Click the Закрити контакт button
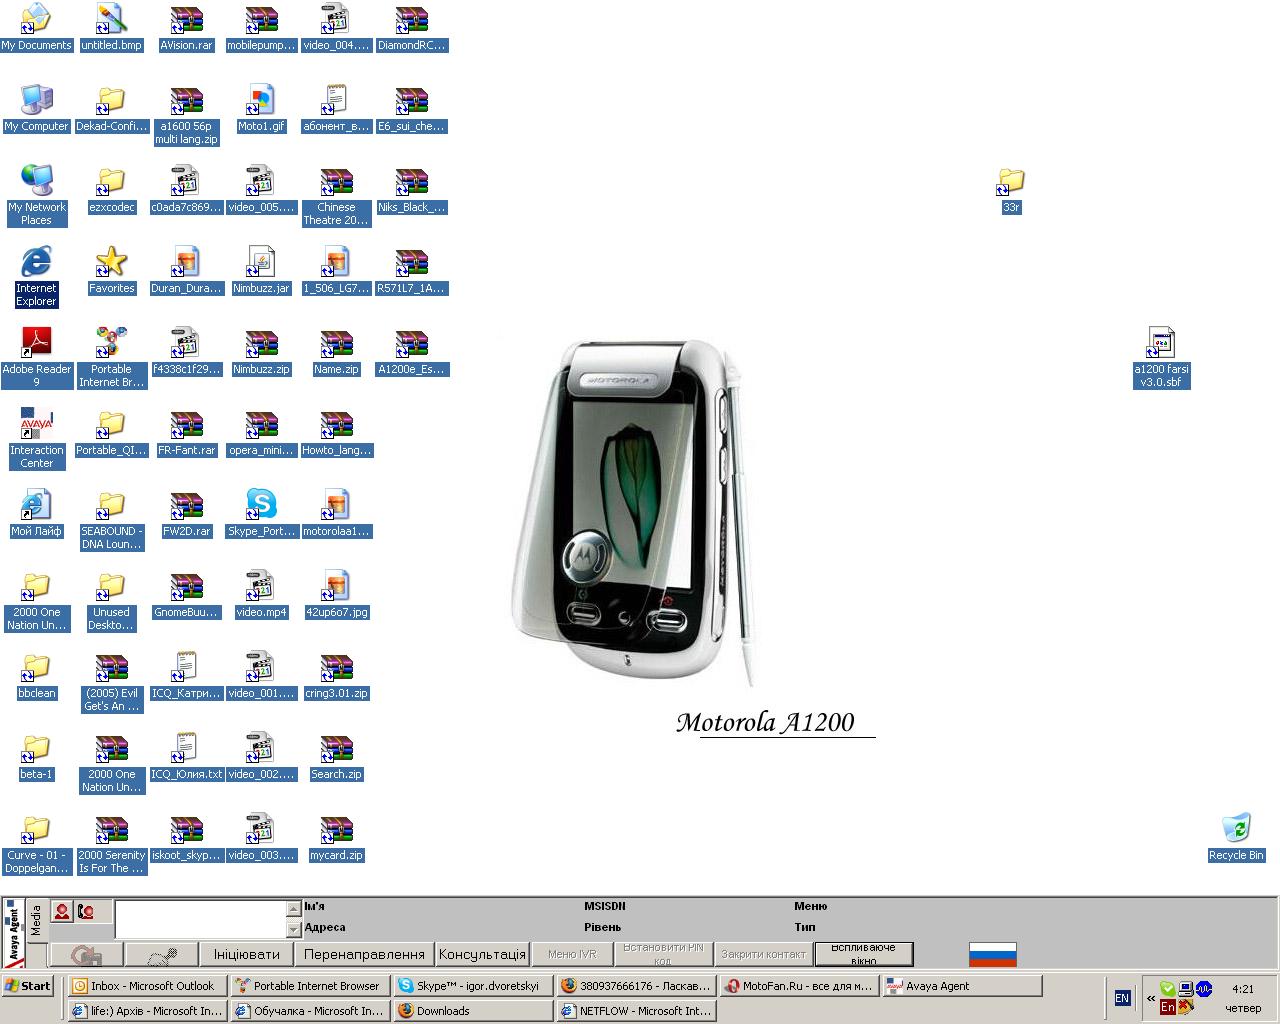The width and height of the screenshot is (1280, 1024). pyautogui.click(x=763, y=954)
